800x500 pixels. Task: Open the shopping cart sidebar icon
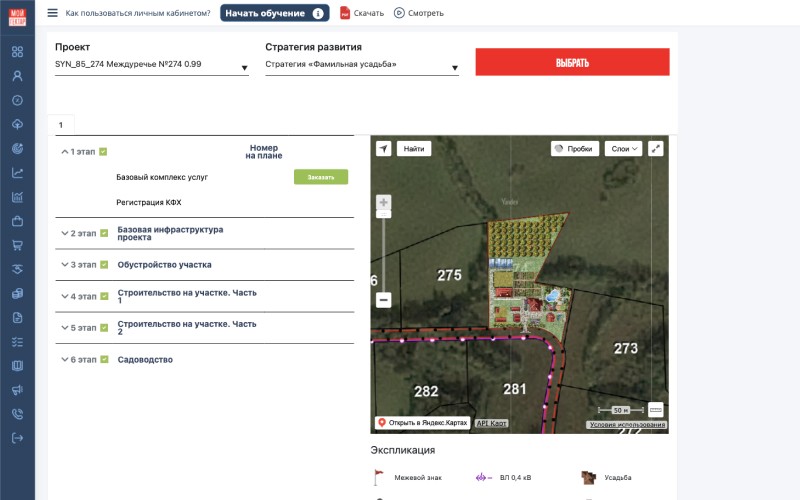(x=17, y=245)
